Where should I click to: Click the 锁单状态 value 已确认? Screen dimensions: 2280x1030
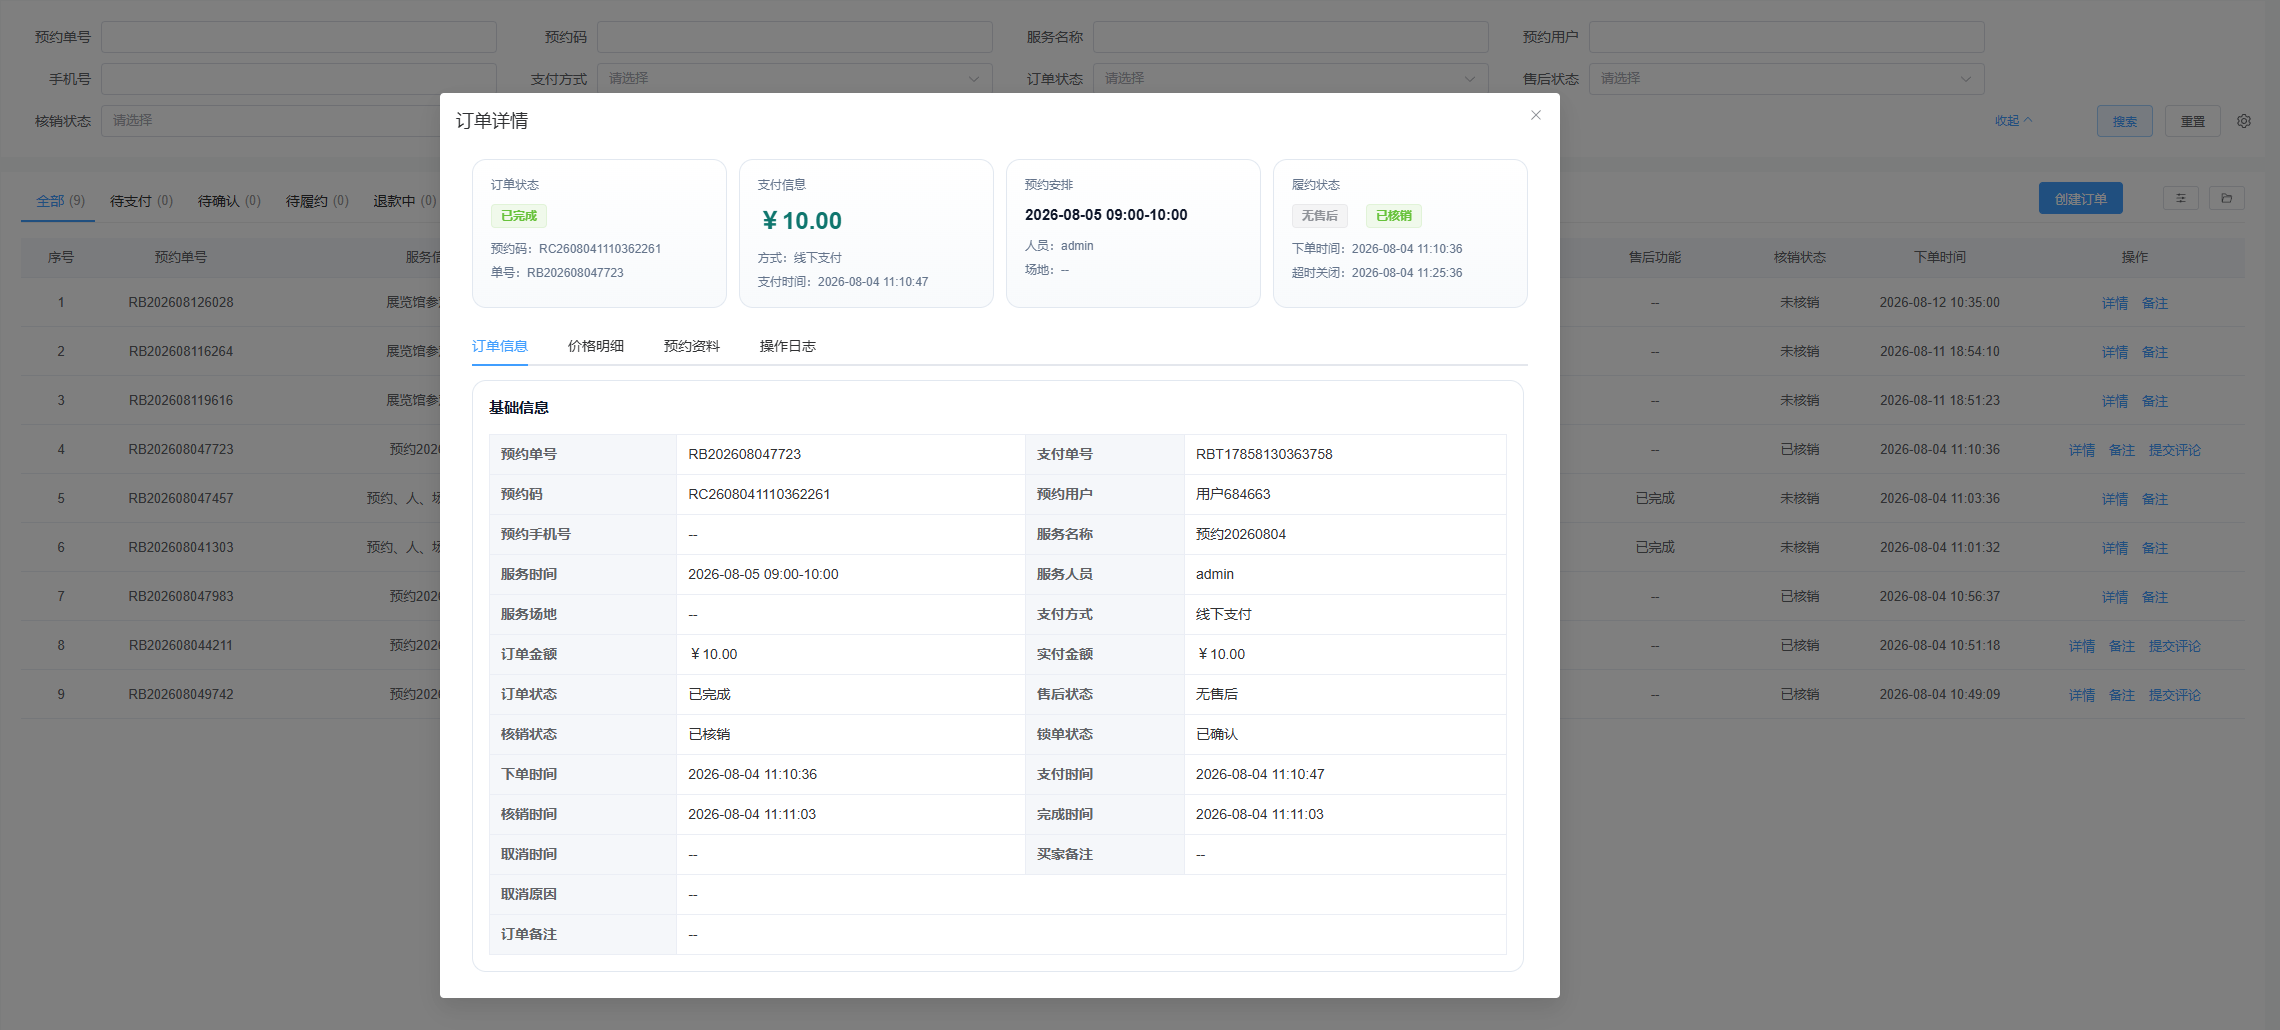coord(1216,734)
